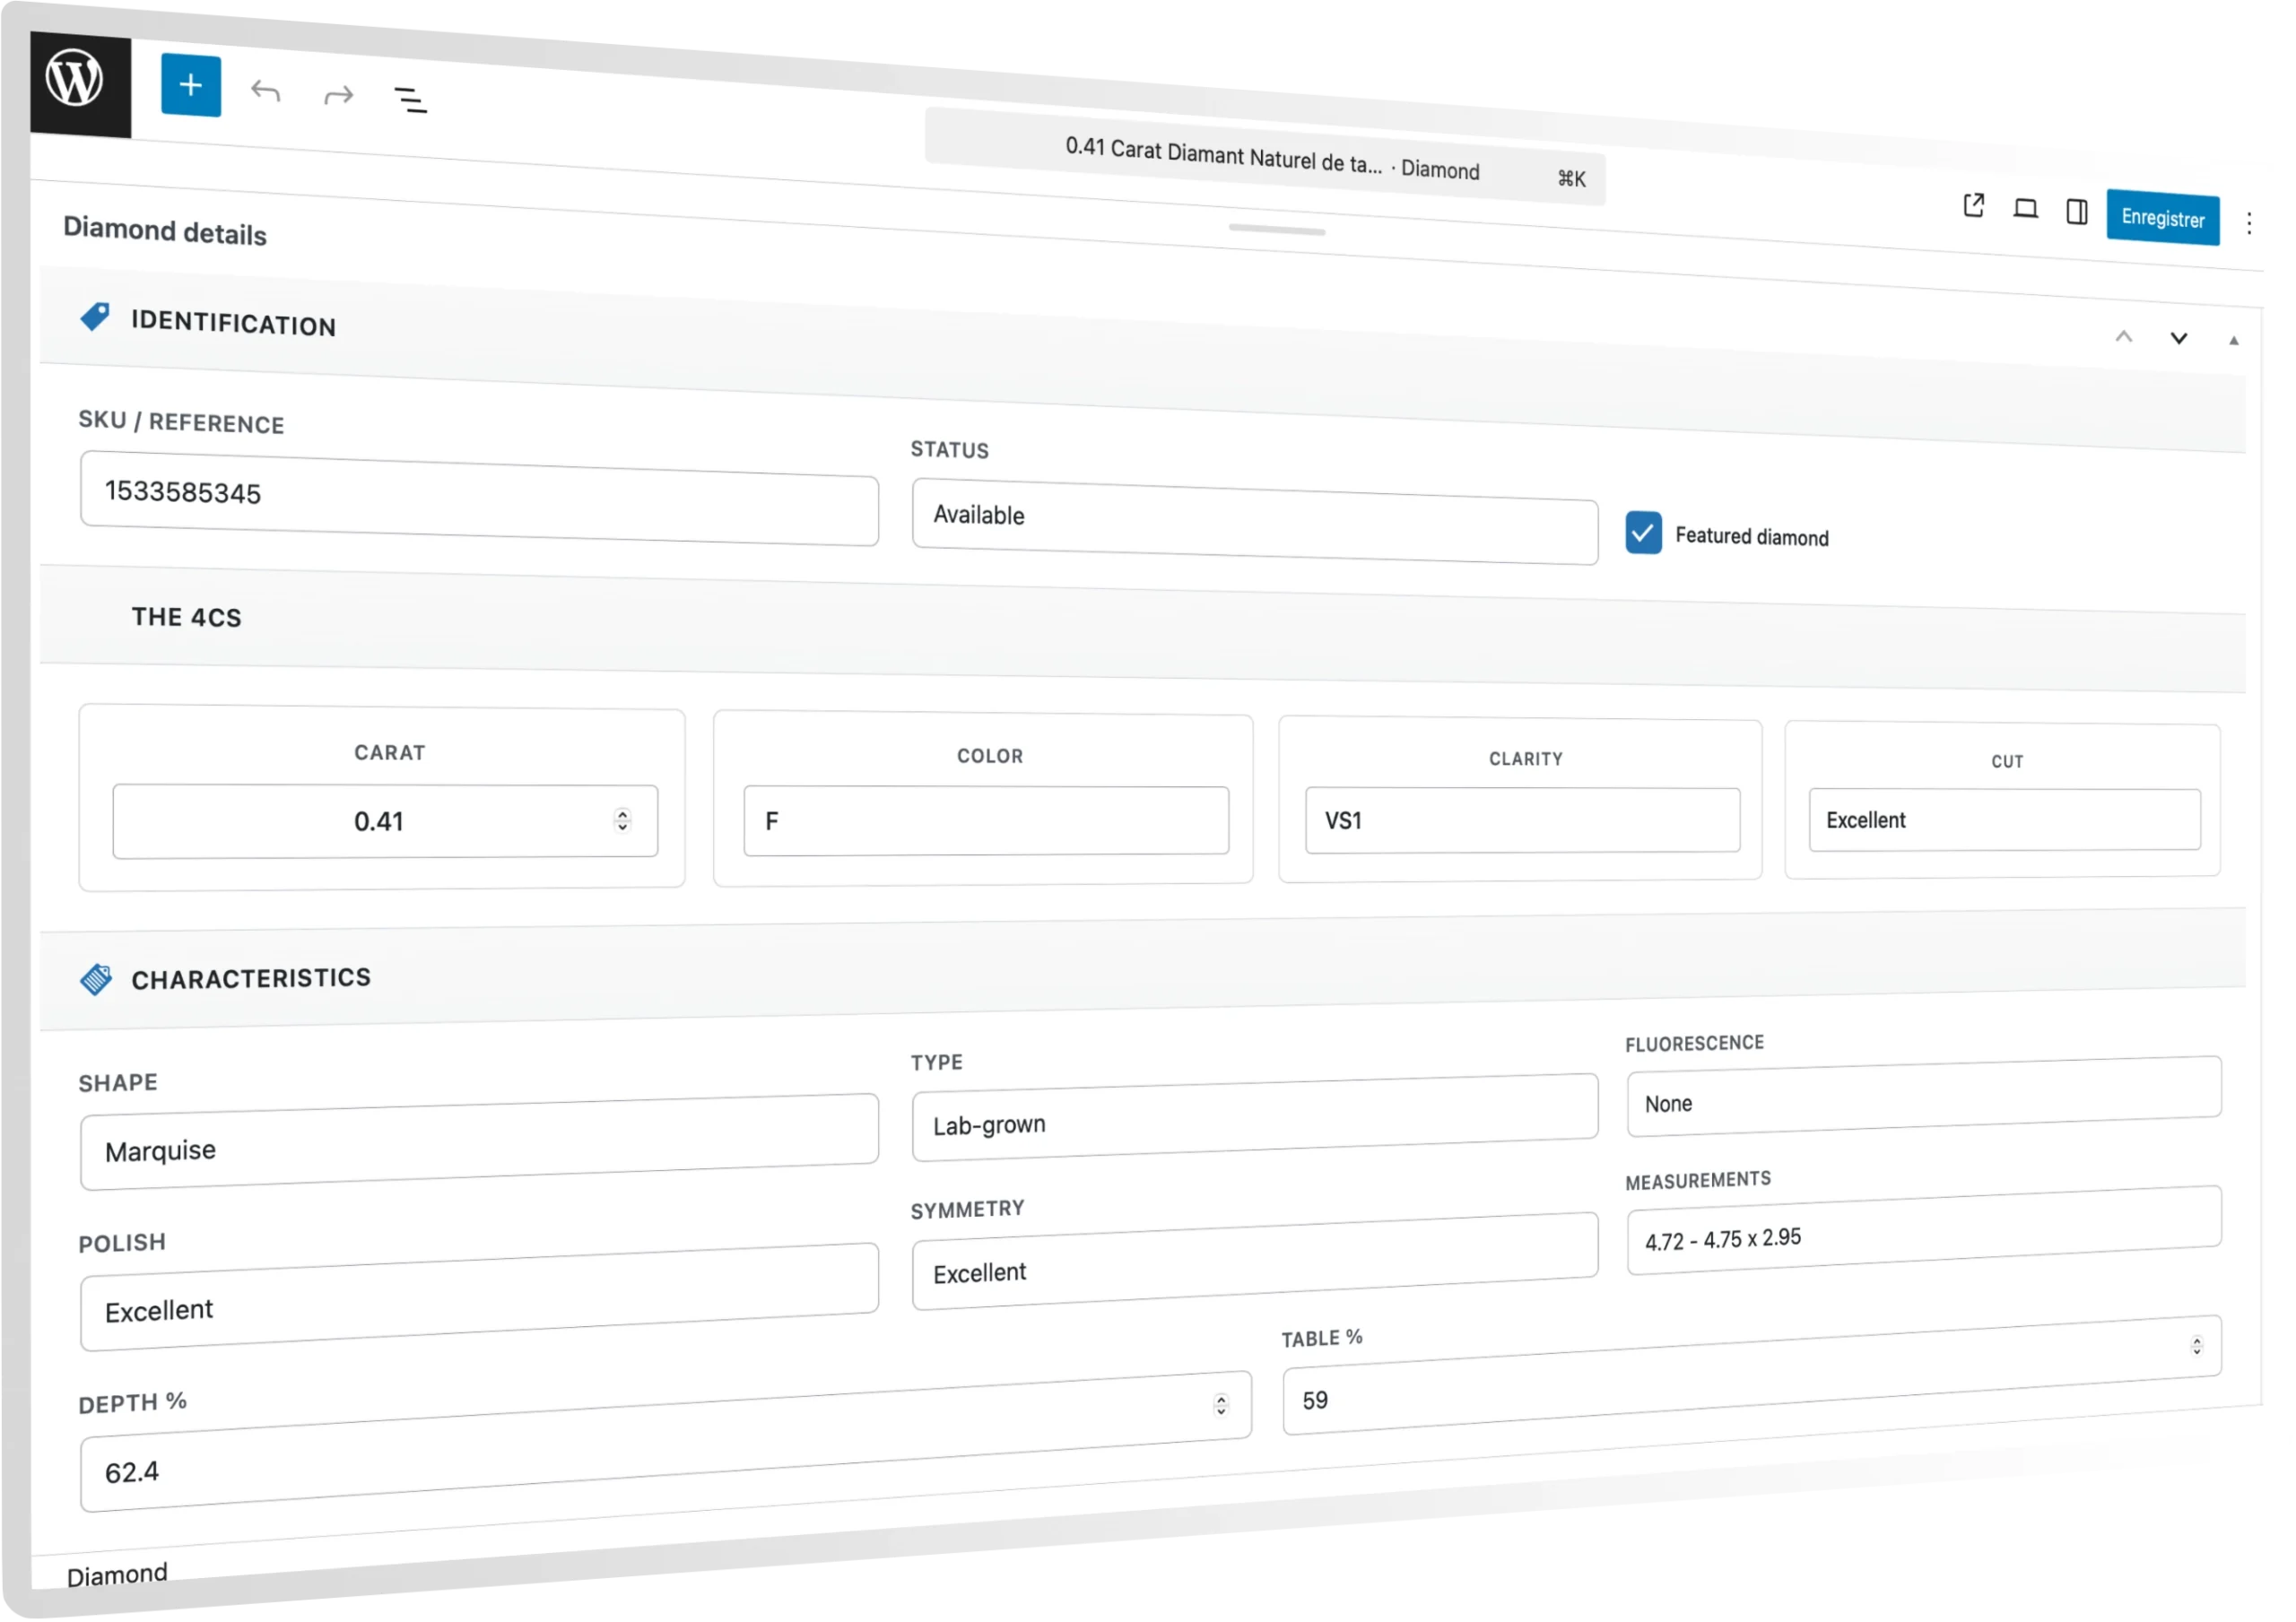Click the view post external link icon
Screen dimensions: 2296x1622
pyautogui.click(x=1973, y=206)
